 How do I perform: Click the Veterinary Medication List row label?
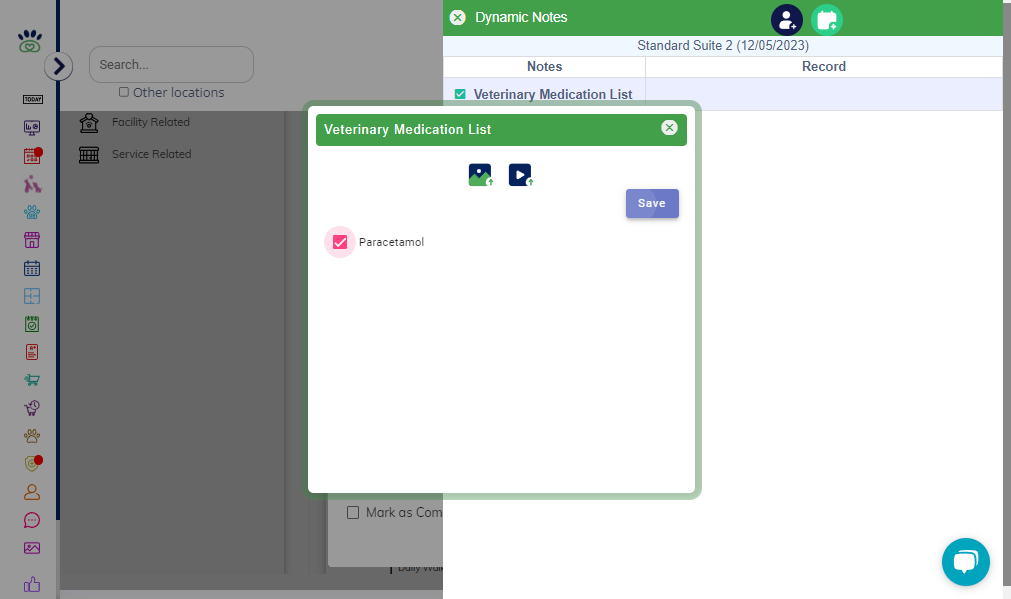tap(553, 95)
